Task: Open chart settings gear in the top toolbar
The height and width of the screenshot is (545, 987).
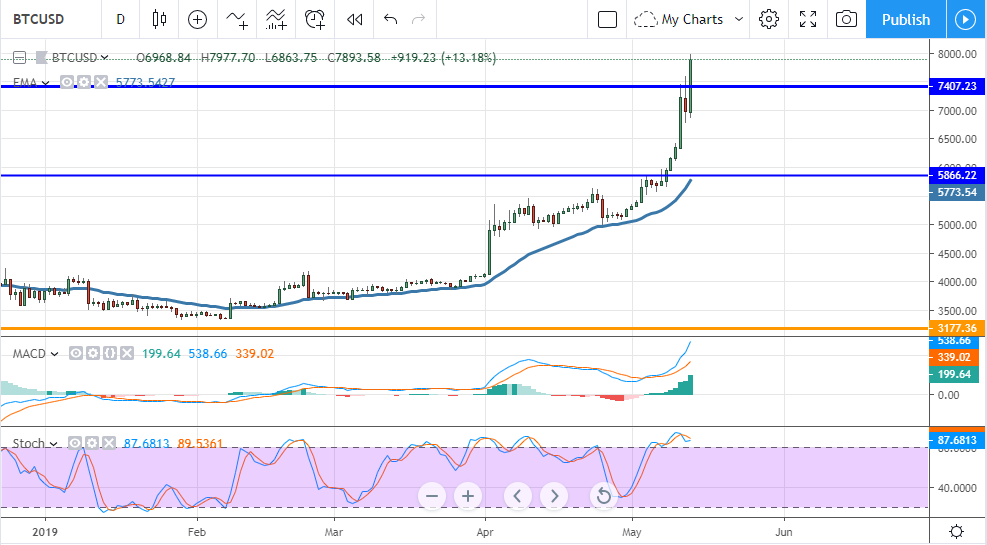Action: (x=769, y=20)
